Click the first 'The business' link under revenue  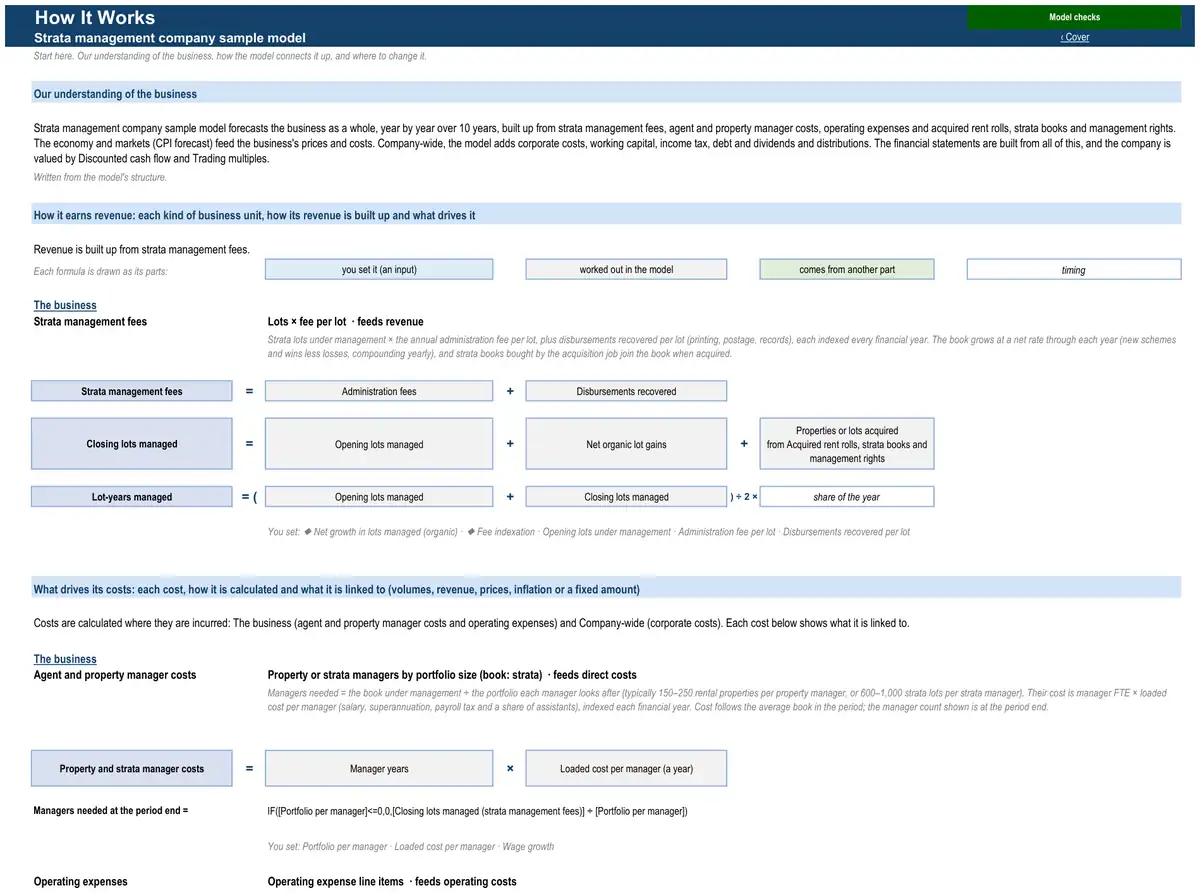65,305
